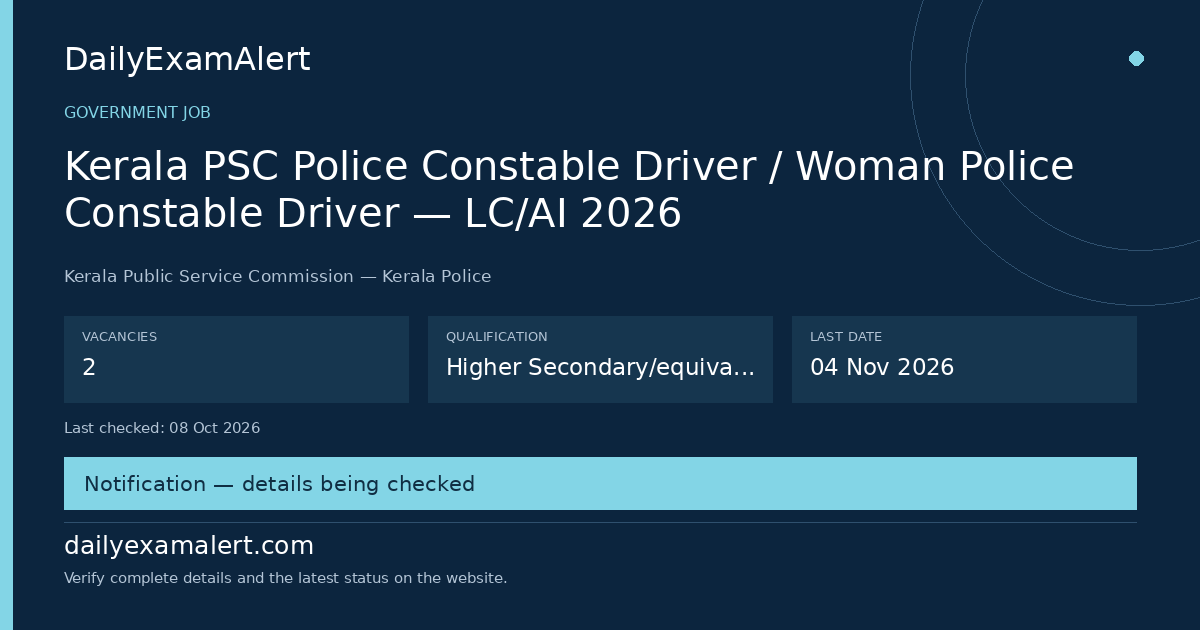This screenshot has width=1200, height=630.
Task: Click the Notification — details being checked banner
Action: click(600, 484)
